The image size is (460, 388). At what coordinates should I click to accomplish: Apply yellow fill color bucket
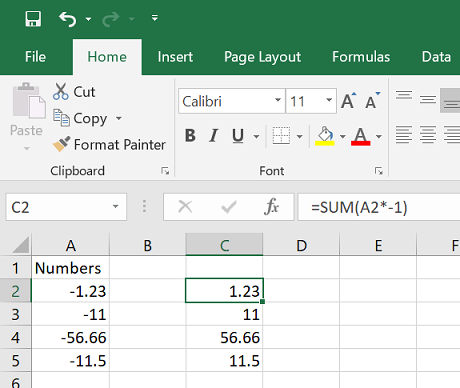[325, 136]
